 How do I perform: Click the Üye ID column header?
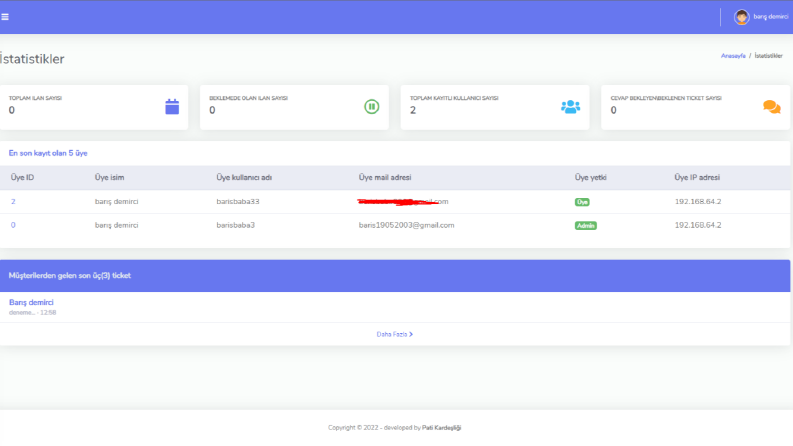[x=22, y=177]
